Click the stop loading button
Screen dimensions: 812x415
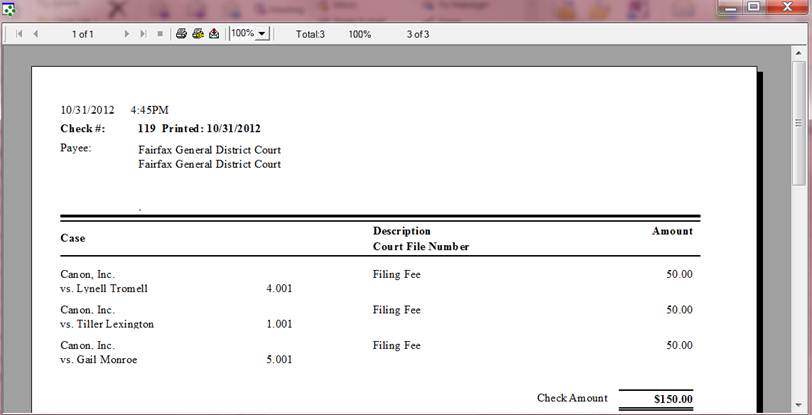(x=160, y=34)
